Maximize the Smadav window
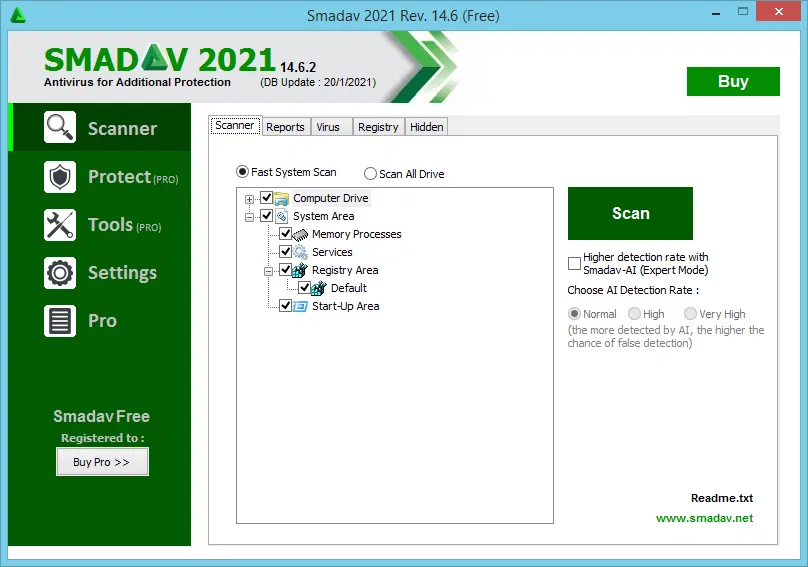Viewport: 808px width, 567px height. click(743, 11)
